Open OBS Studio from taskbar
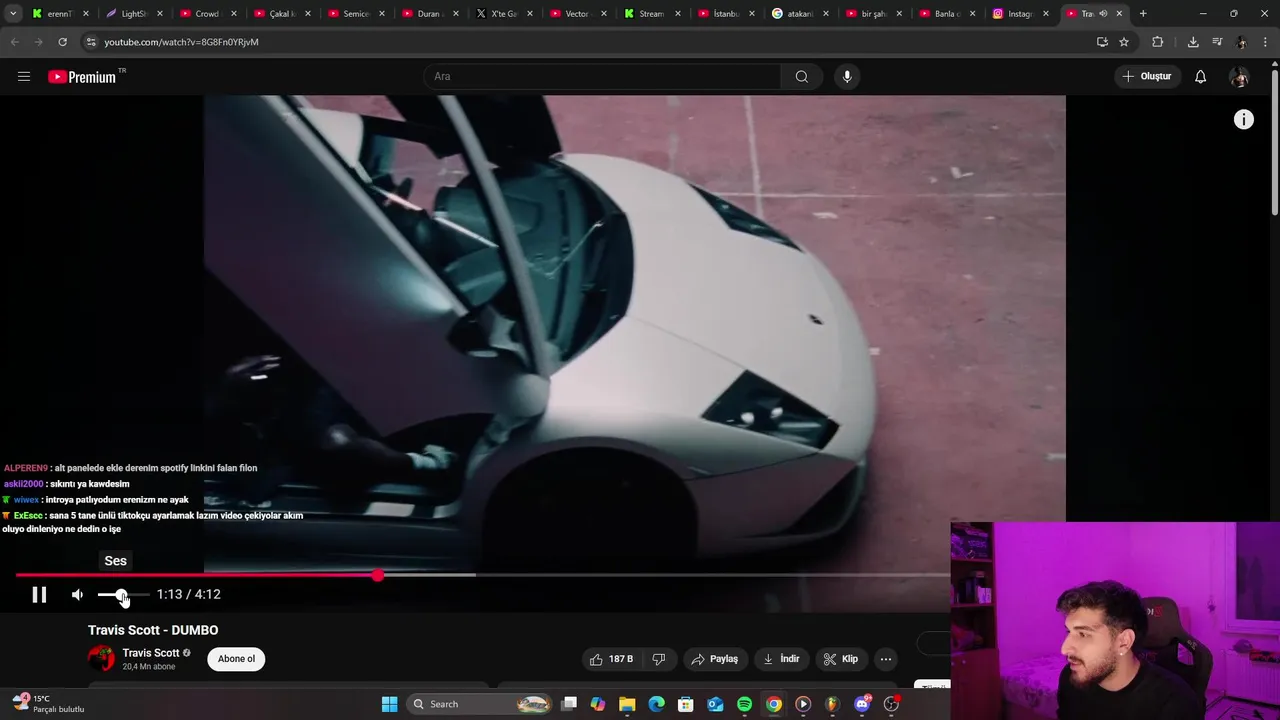 pos(891,704)
